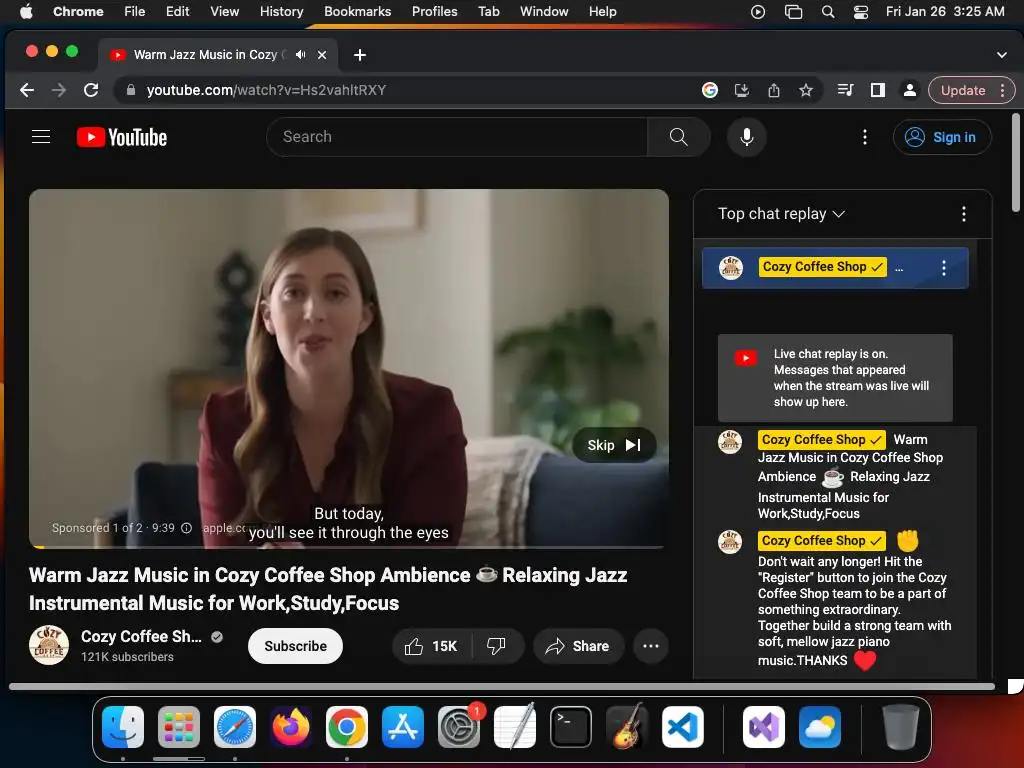Image resolution: width=1024 pixels, height=768 pixels.
Task: Click the search magnifier button
Action: 679,137
